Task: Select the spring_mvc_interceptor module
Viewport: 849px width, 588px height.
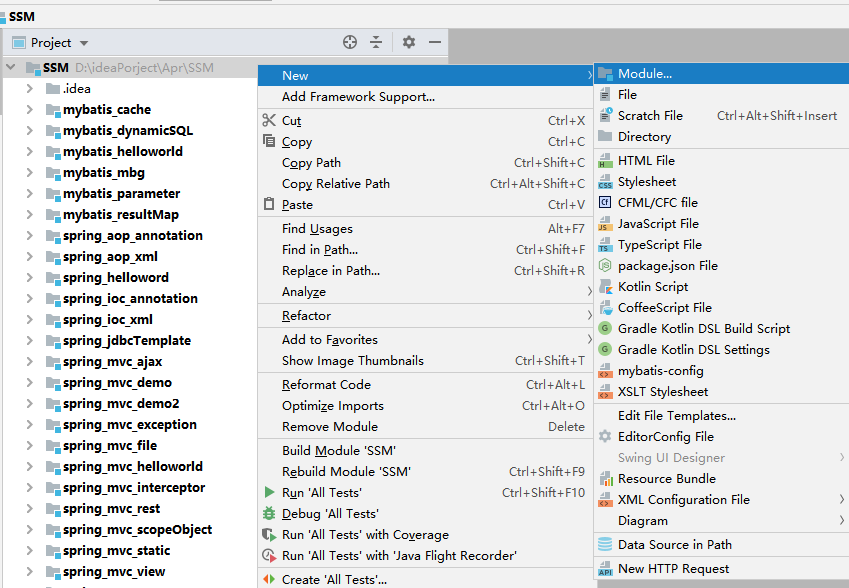Action: click(x=134, y=488)
